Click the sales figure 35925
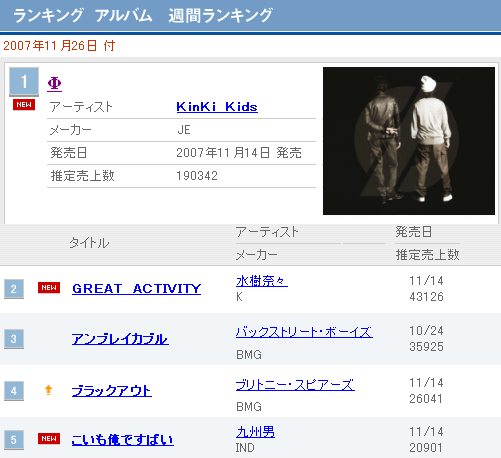Viewport: 501px width, 458px height. pyautogui.click(x=426, y=347)
